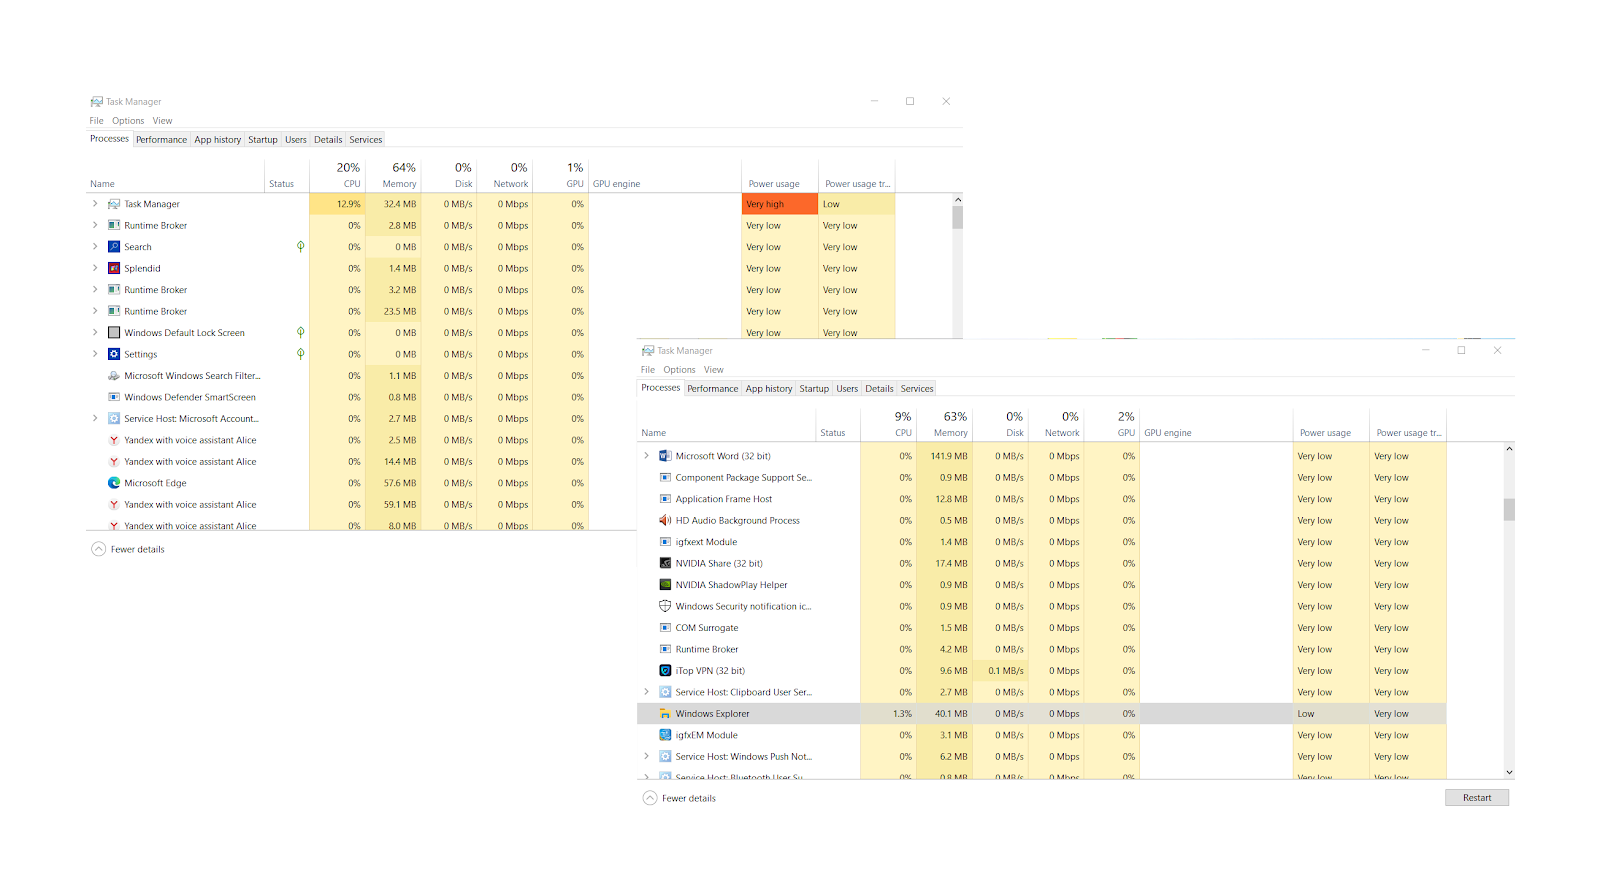Expand the Service Host: Microsoft Account row
This screenshot has height=888, width=1600.
pyautogui.click(x=95, y=419)
